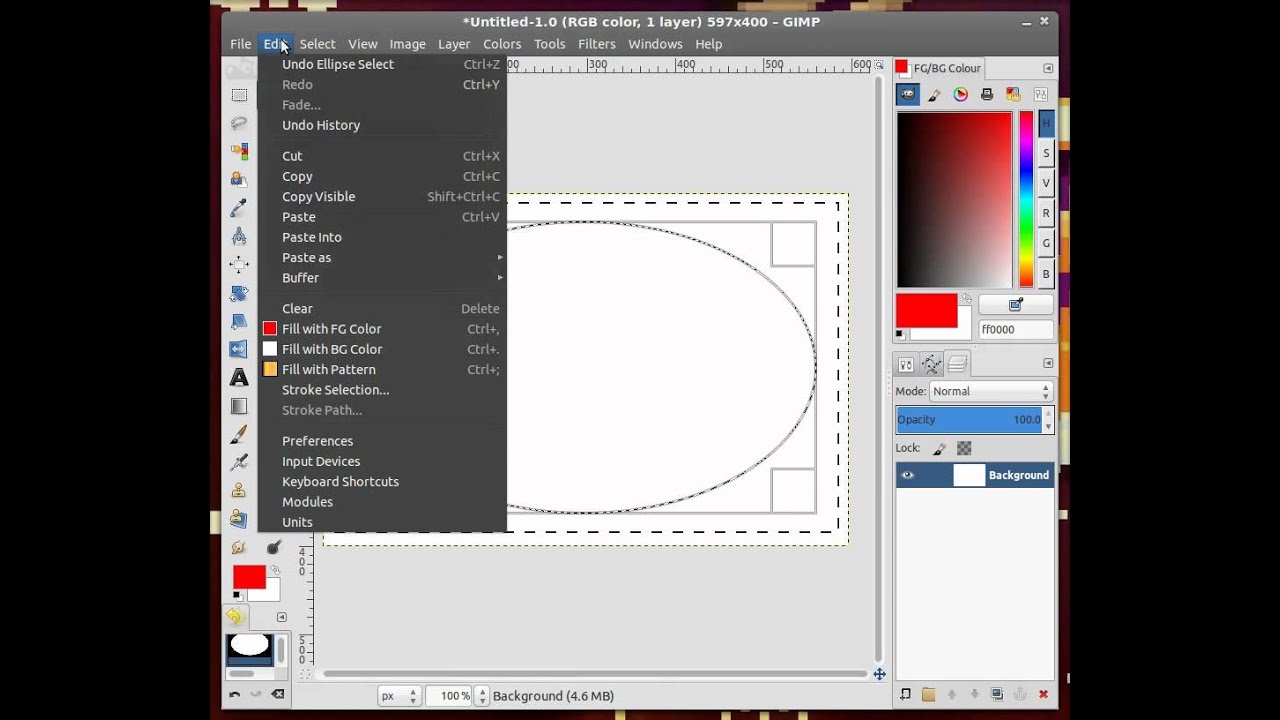Image resolution: width=1280 pixels, height=720 pixels.
Task: Delete the layer with red X
Action: 1044,694
